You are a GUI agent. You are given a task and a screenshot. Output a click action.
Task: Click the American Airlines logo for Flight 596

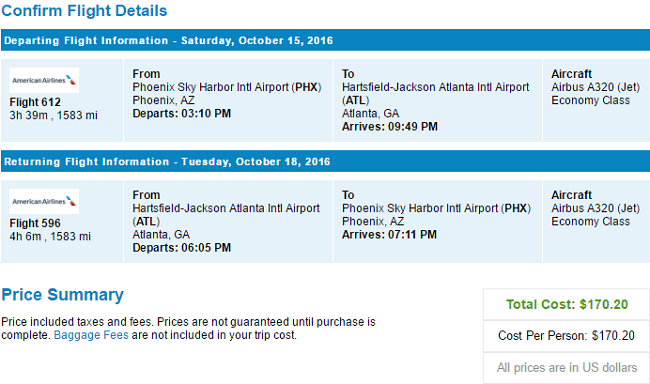click(x=44, y=201)
